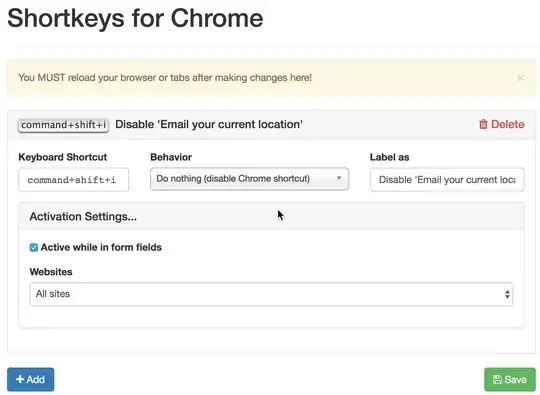Click the reload browser warning message
Viewport: 540px width, 395px height.
(x=165, y=78)
